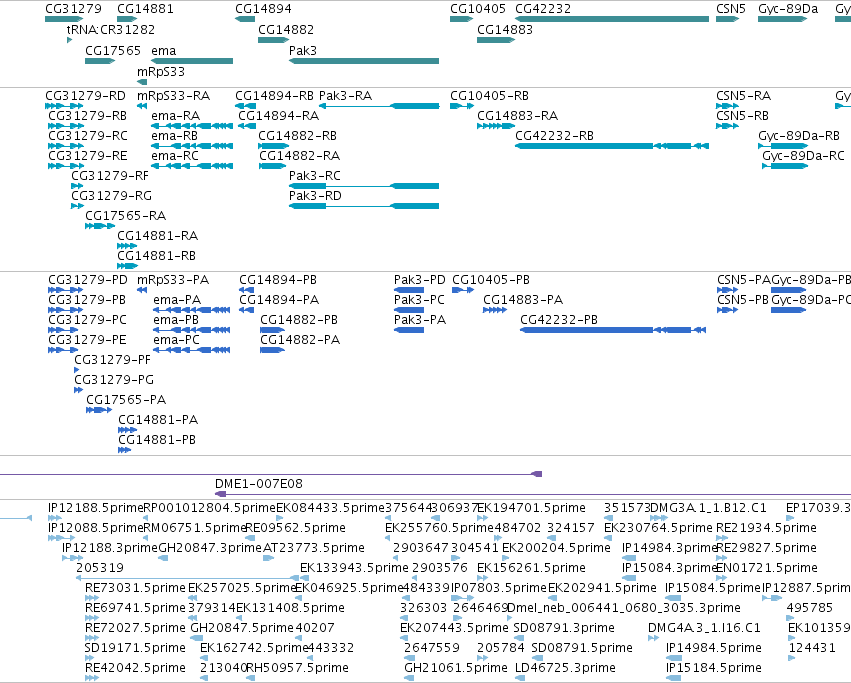851x683 pixels.
Task: Click the CG42232-PB protein label
Action: coord(559,320)
